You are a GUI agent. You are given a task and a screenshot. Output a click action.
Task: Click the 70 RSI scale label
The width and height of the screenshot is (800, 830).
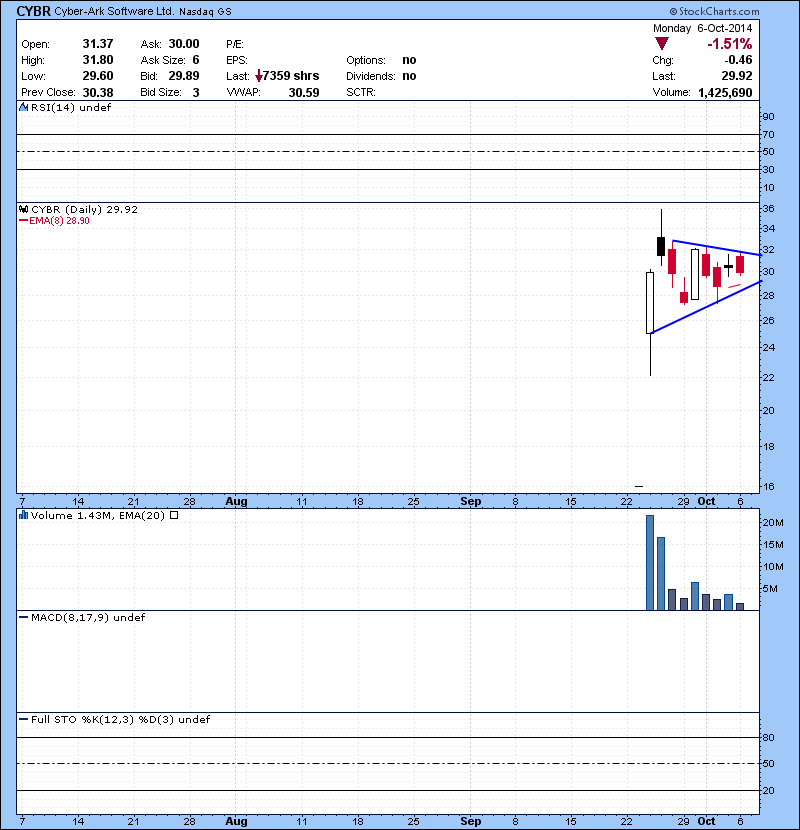(x=768, y=134)
